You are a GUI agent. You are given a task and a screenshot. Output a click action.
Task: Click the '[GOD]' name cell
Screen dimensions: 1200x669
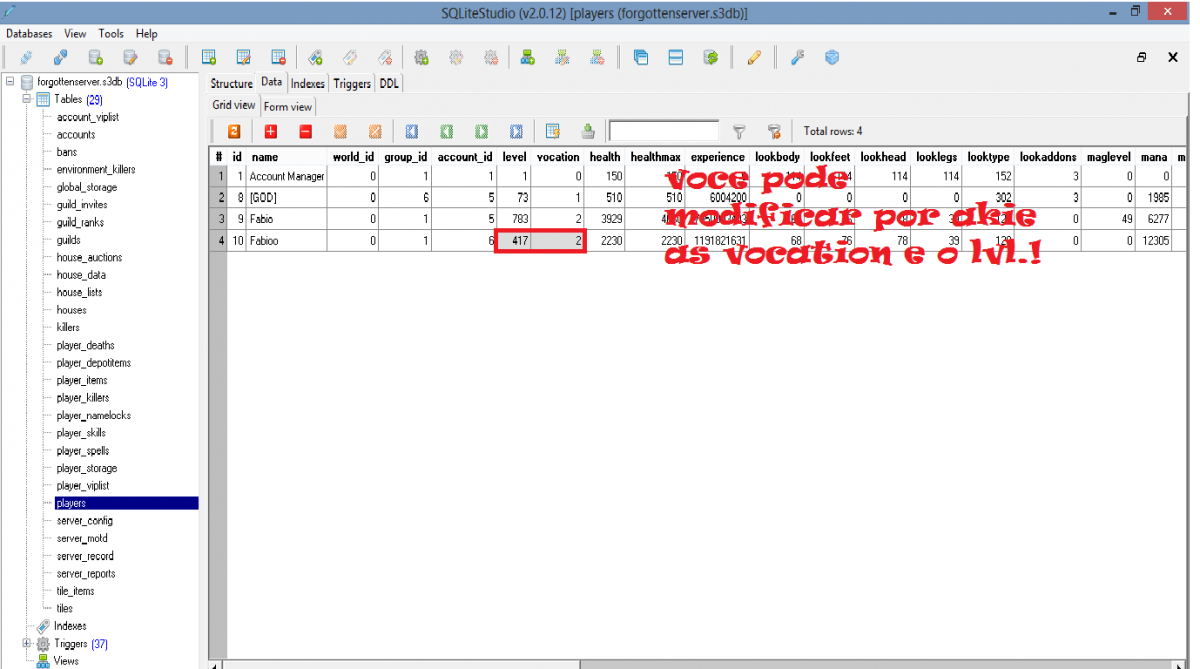287,198
